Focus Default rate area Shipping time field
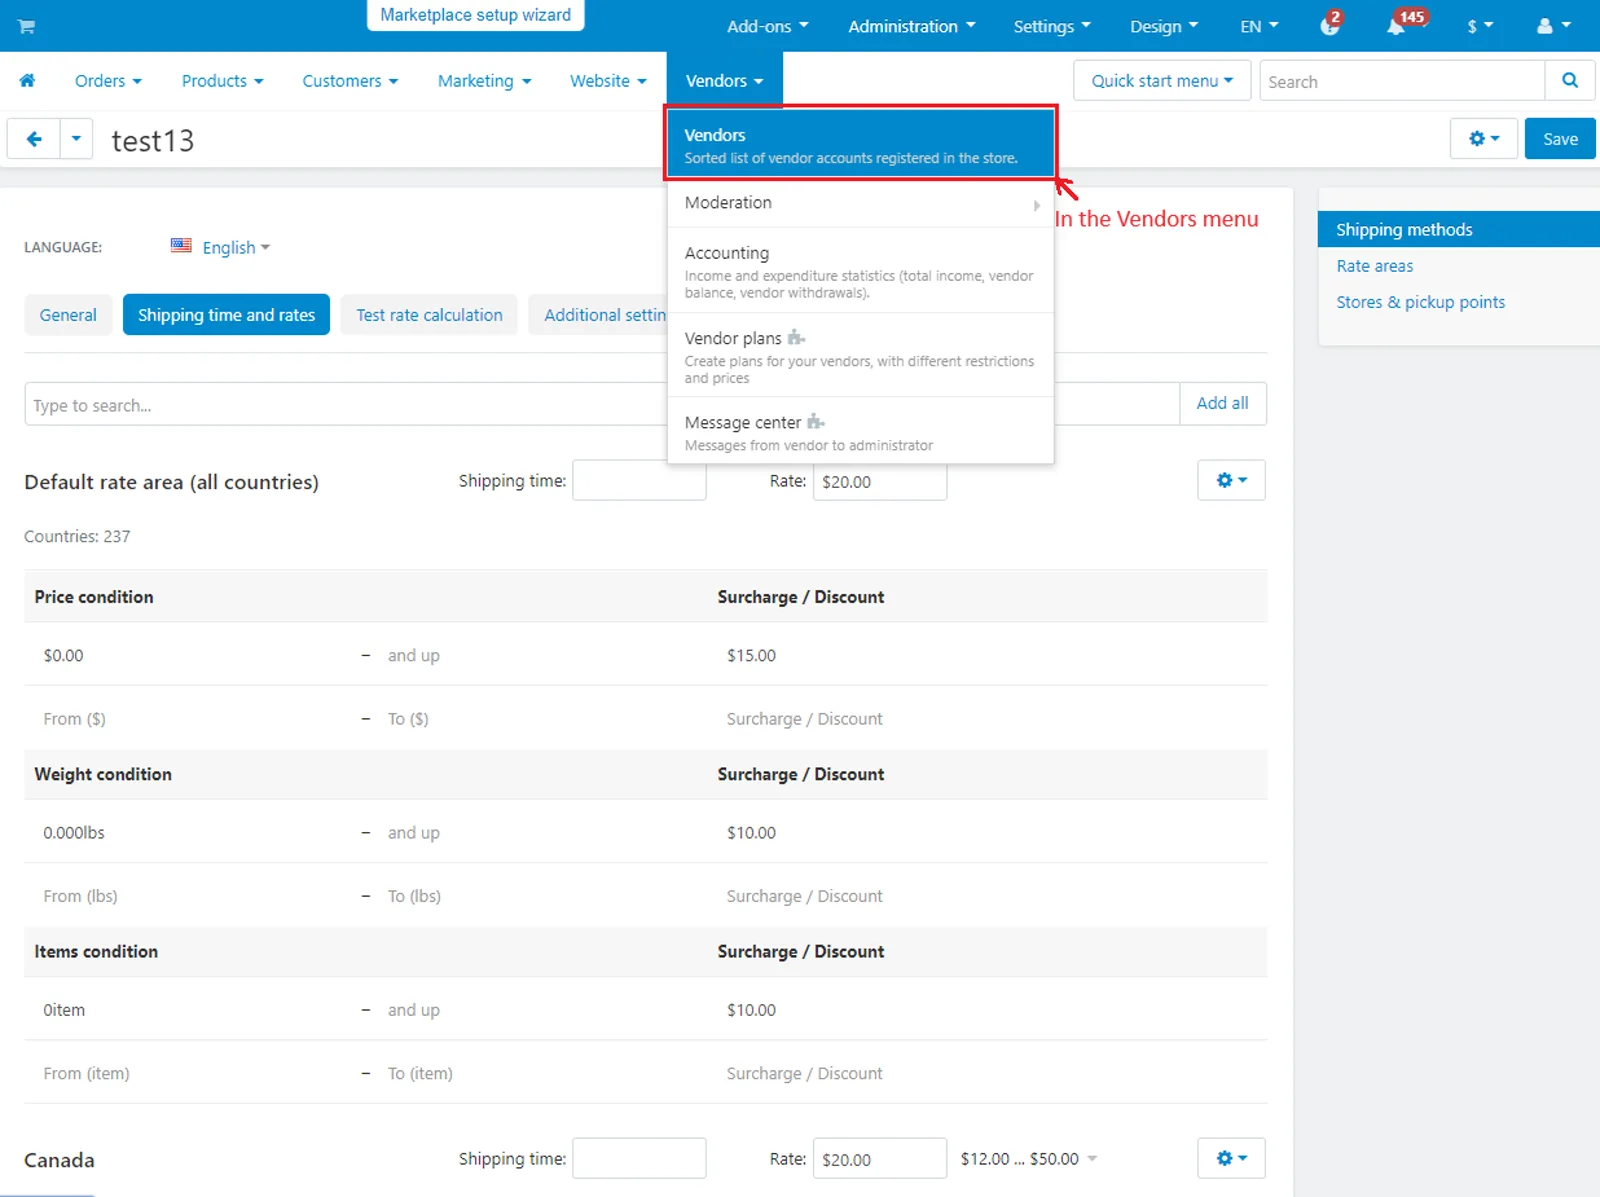The image size is (1600, 1197). 639,481
